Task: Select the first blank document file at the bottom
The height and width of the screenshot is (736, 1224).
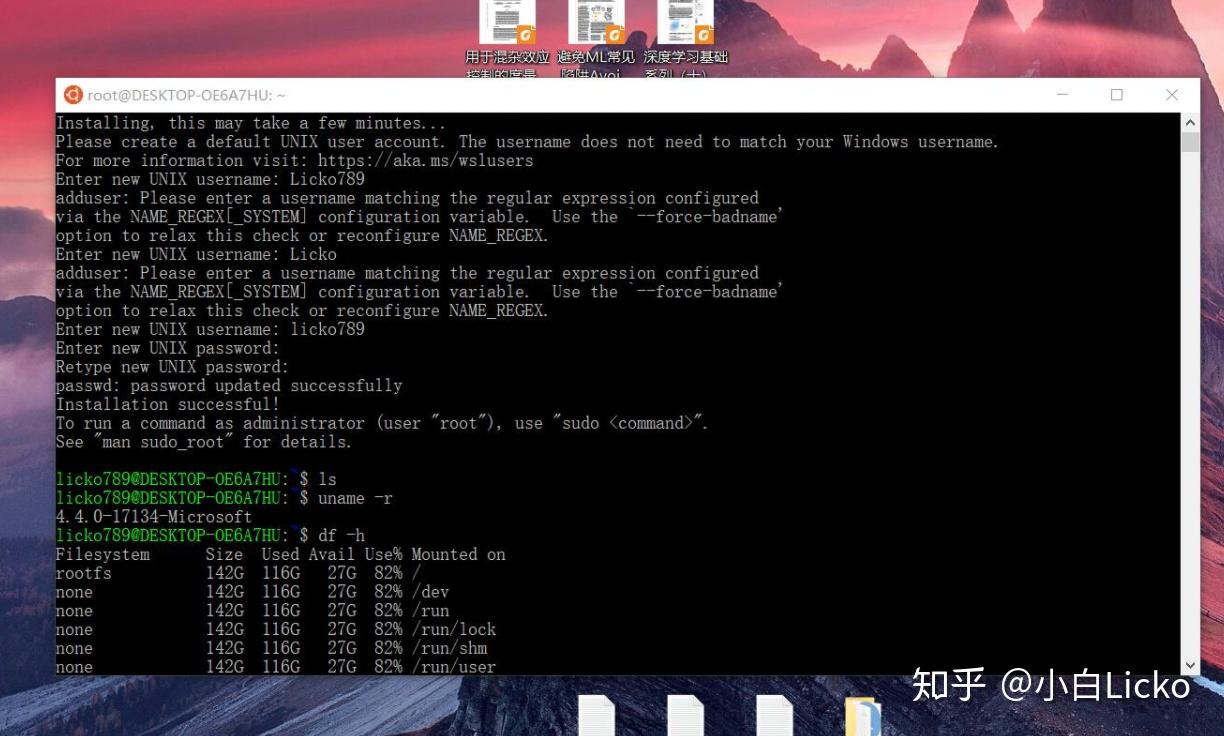Action: (597, 716)
